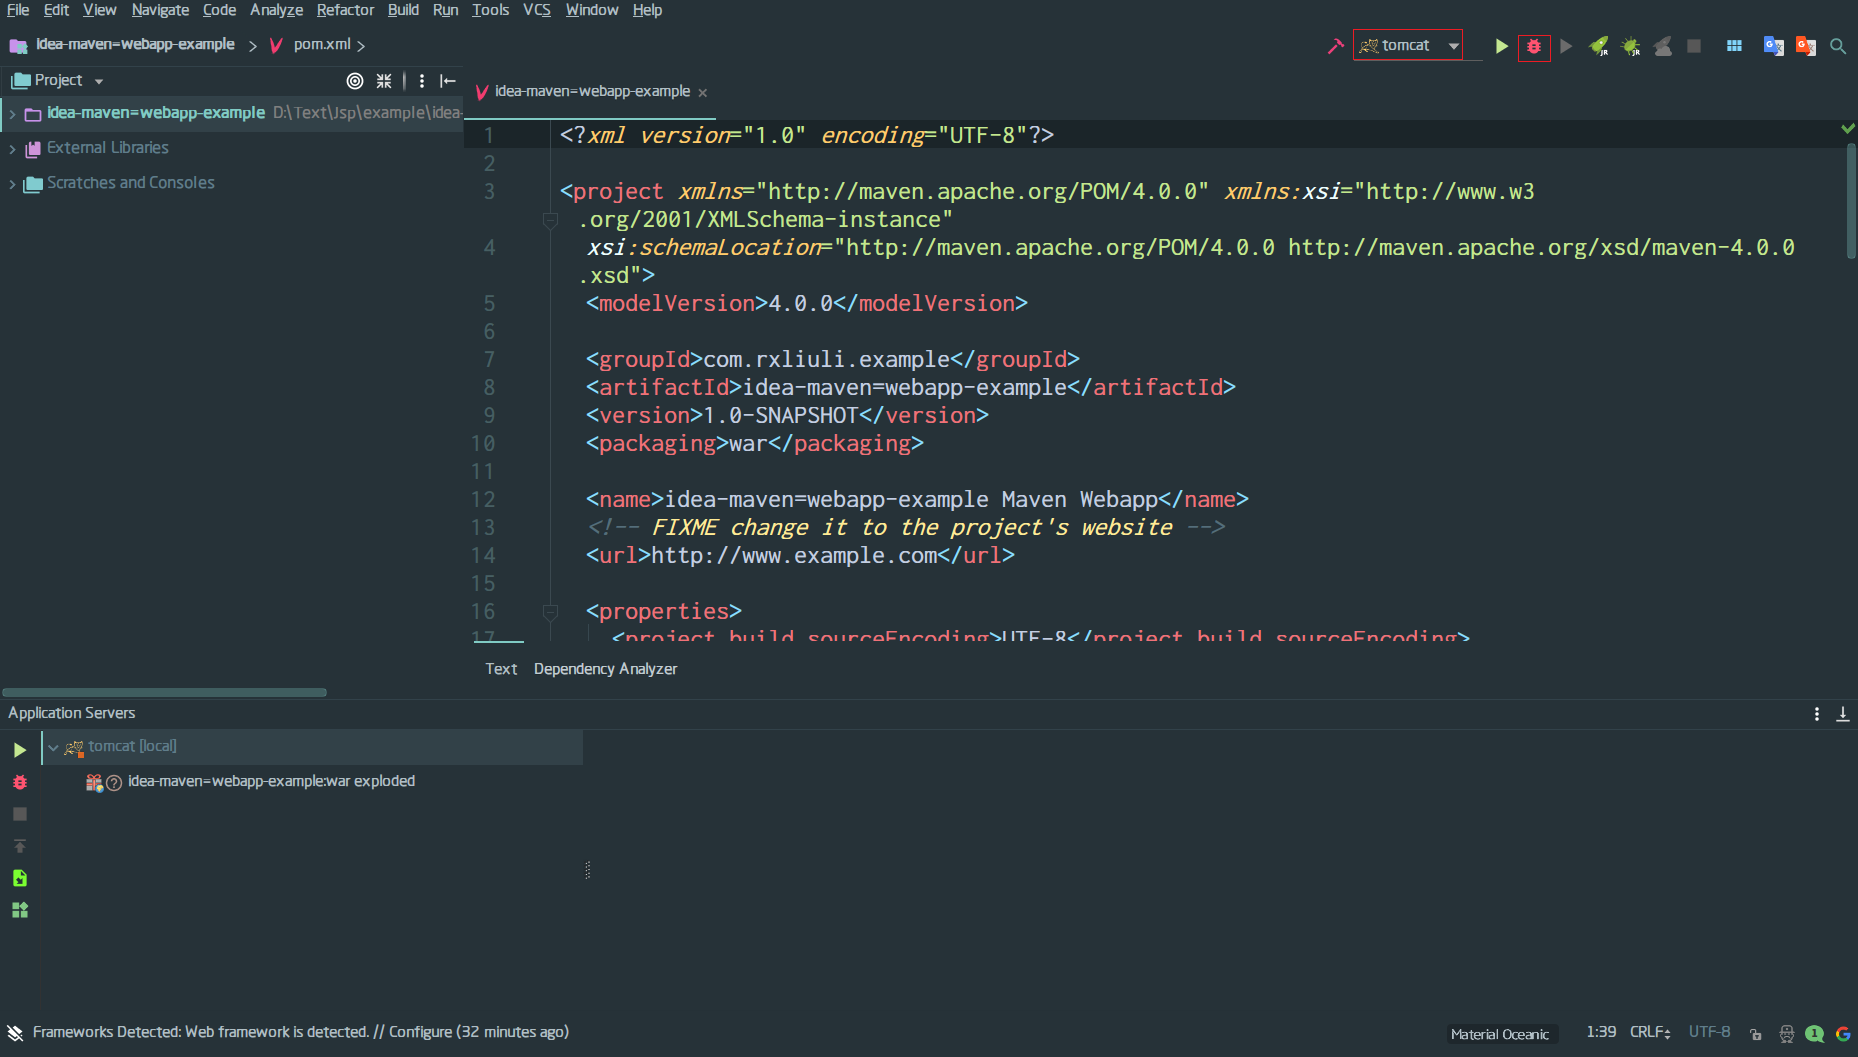
Task: Click the Material Oceanic theme status widget
Action: [x=1499, y=1034]
